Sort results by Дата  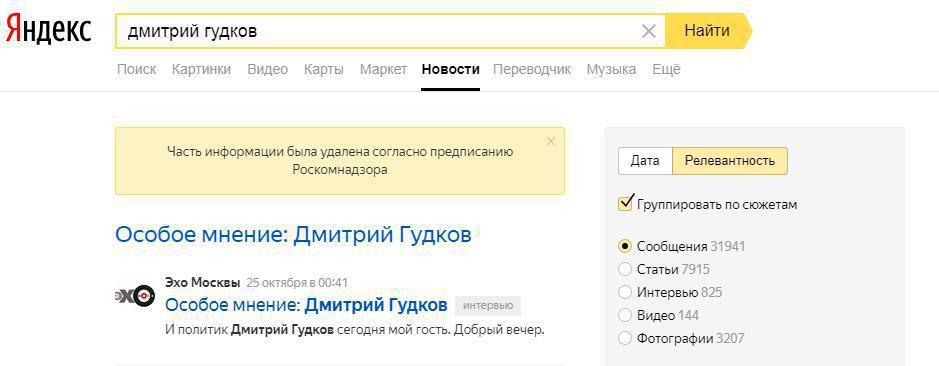pos(645,161)
